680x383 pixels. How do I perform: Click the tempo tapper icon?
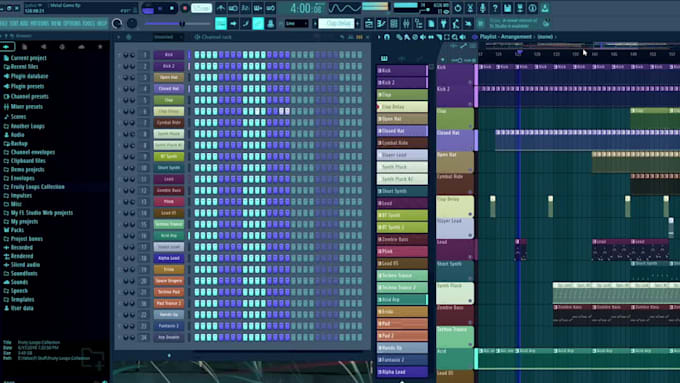point(456,23)
